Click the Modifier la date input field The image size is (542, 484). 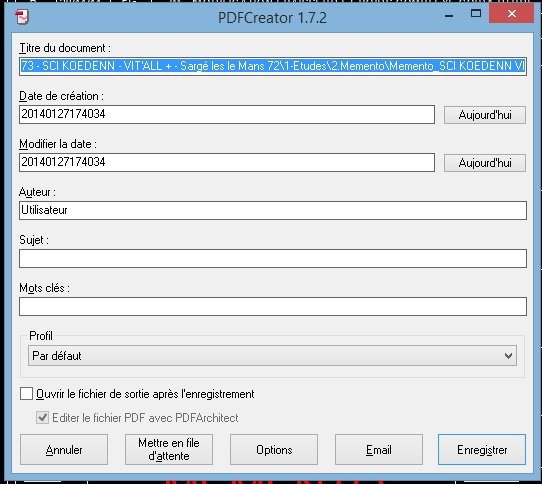coord(227,162)
